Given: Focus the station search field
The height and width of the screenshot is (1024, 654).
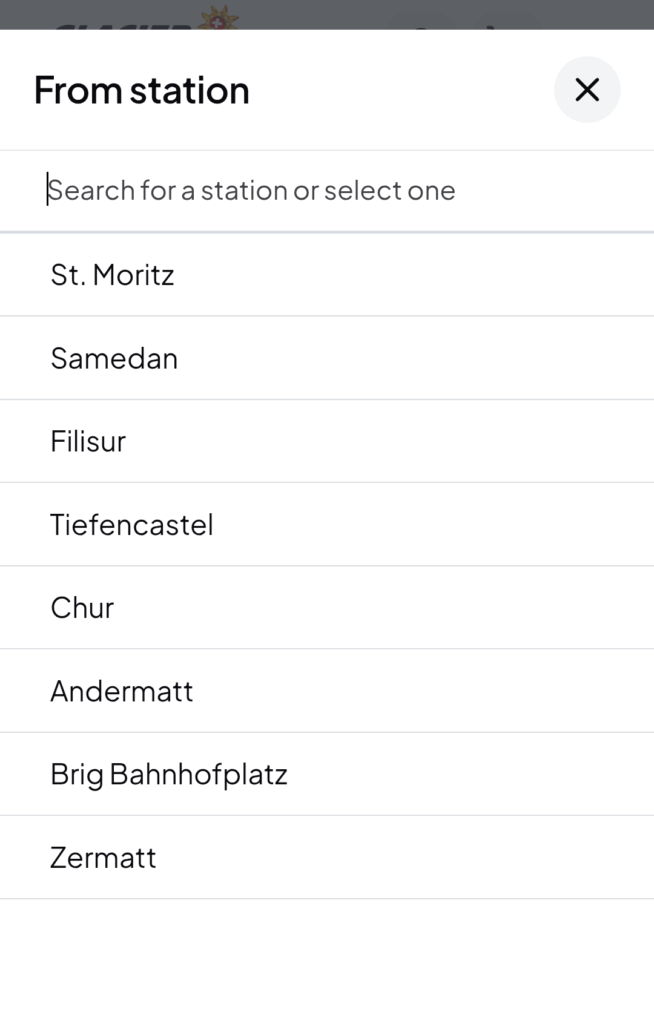Looking at the screenshot, I should point(327,191).
